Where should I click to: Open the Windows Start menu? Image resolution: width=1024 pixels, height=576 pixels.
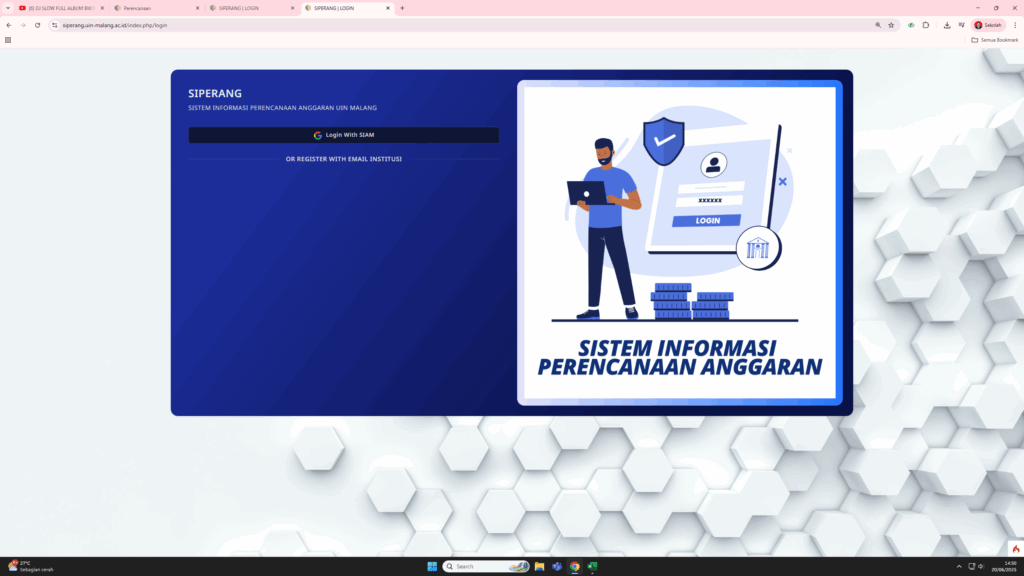pos(432,566)
